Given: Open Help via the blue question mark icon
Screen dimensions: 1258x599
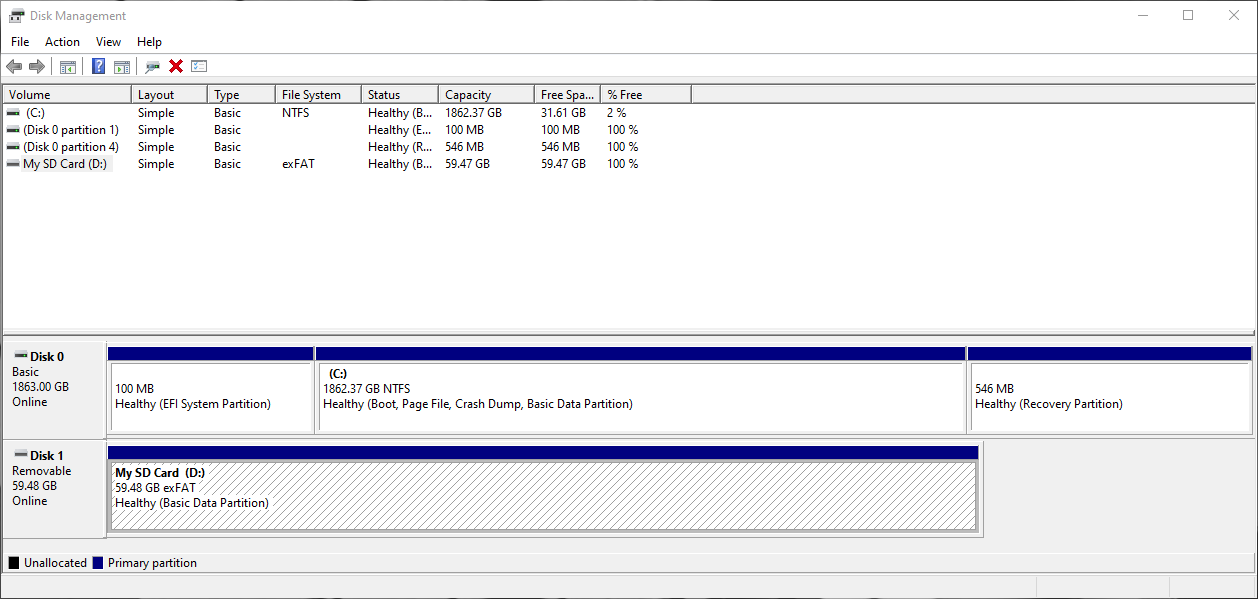Looking at the screenshot, I should (99, 67).
